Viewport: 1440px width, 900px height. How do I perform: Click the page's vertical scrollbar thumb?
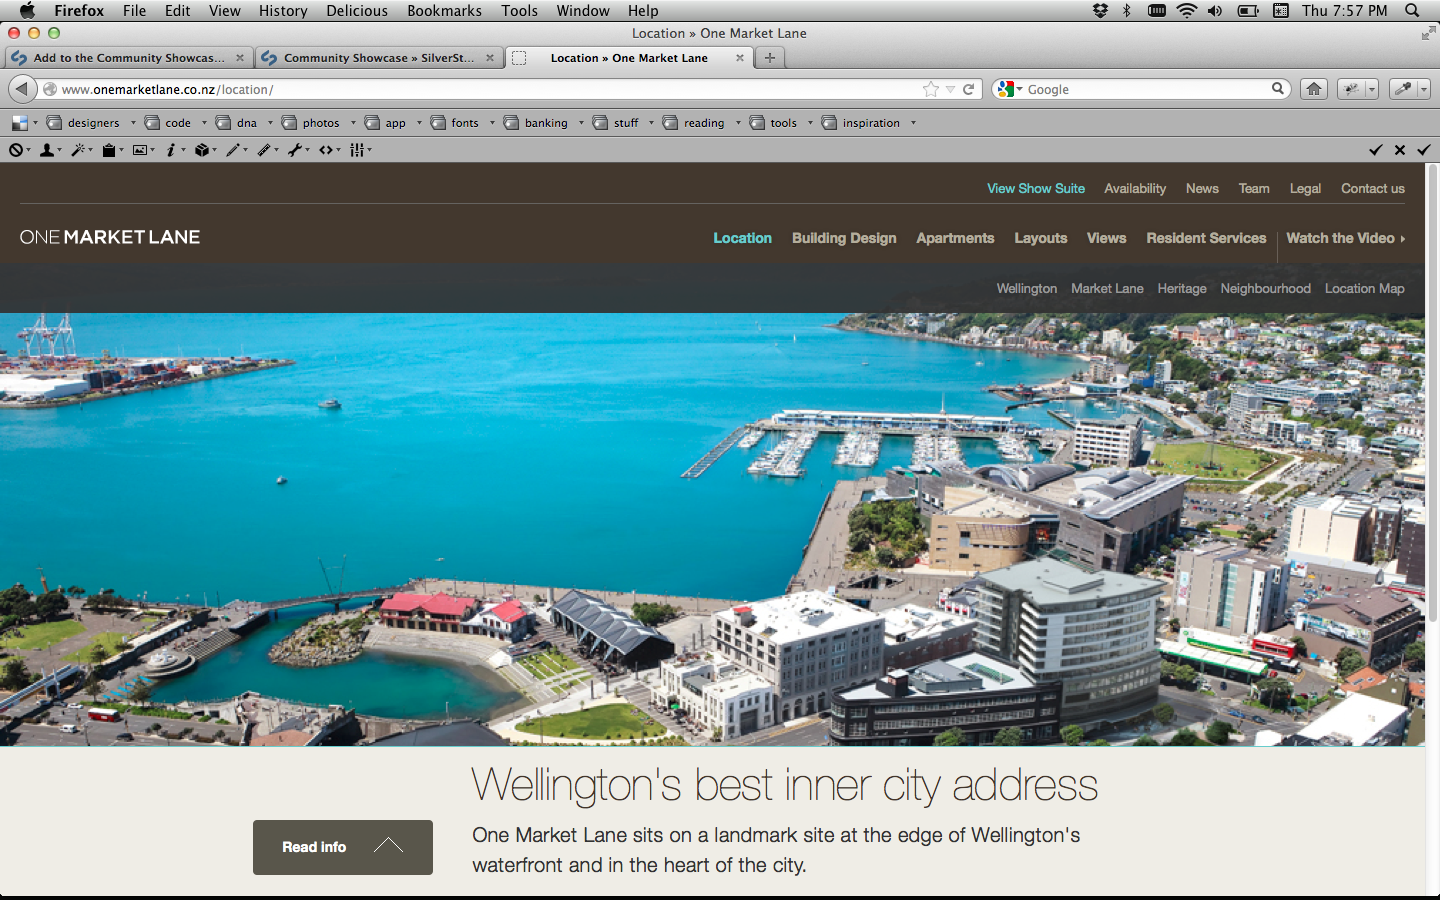point(1432,393)
